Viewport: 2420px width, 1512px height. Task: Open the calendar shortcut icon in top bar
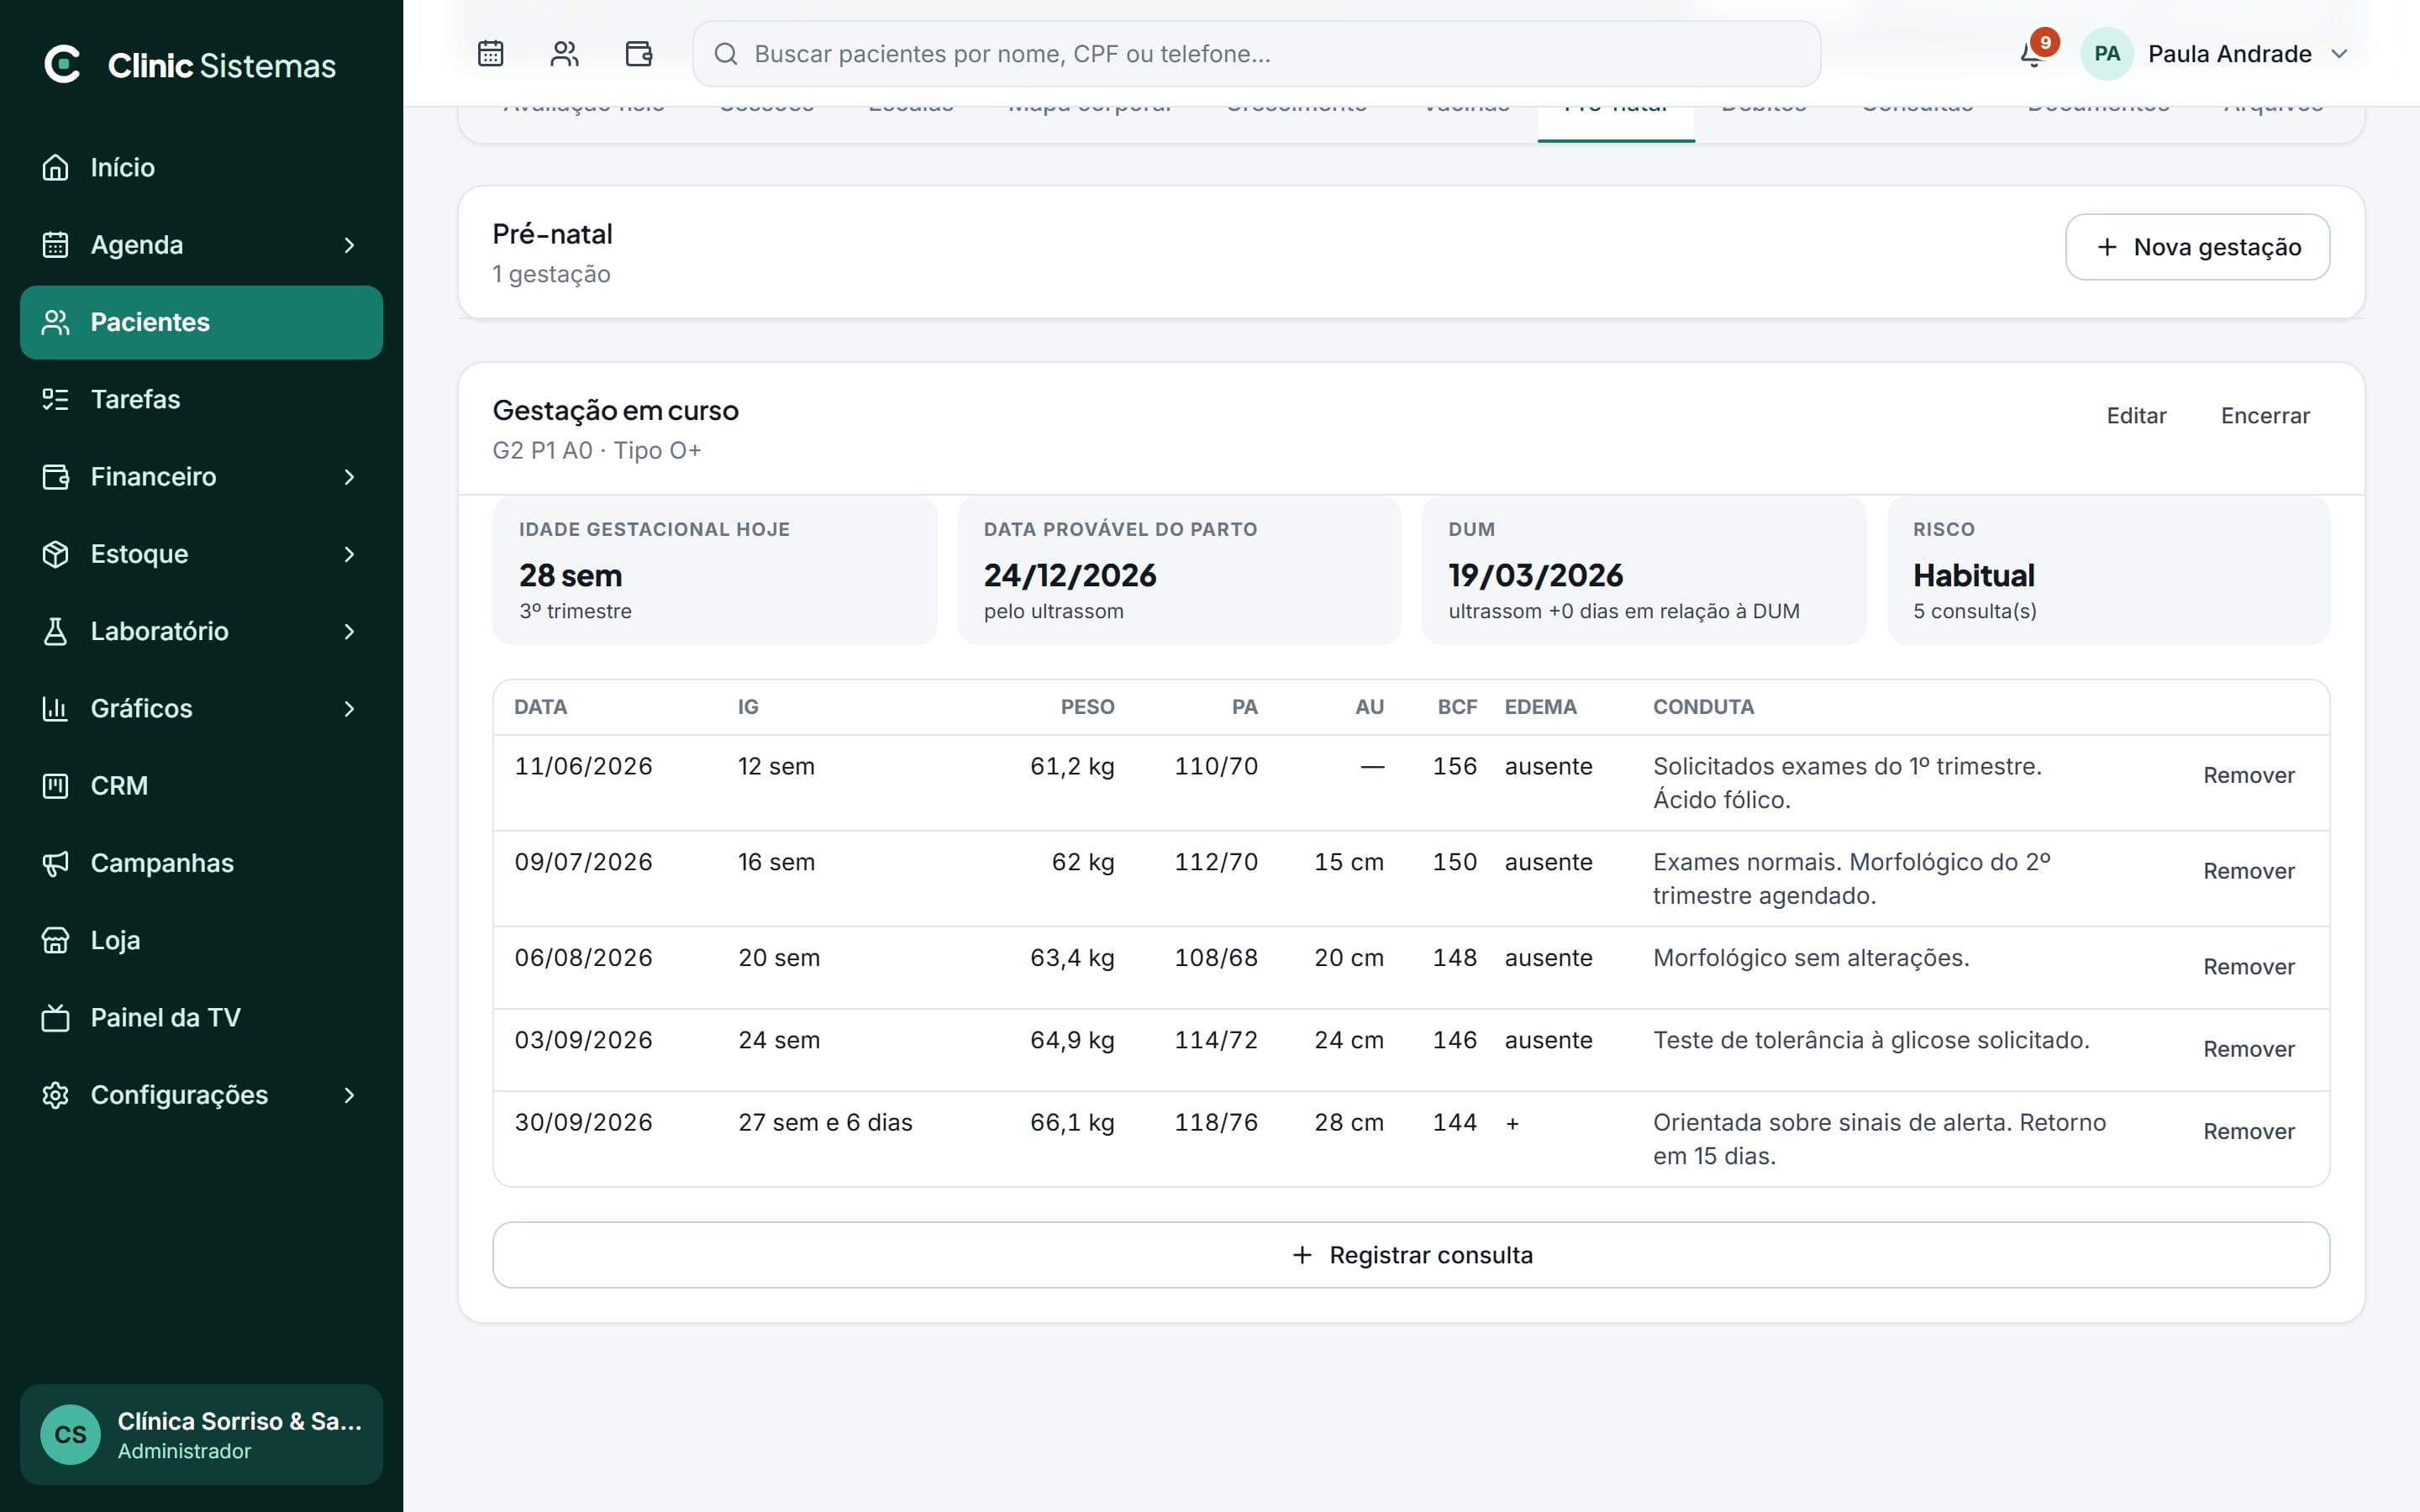tap(490, 54)
